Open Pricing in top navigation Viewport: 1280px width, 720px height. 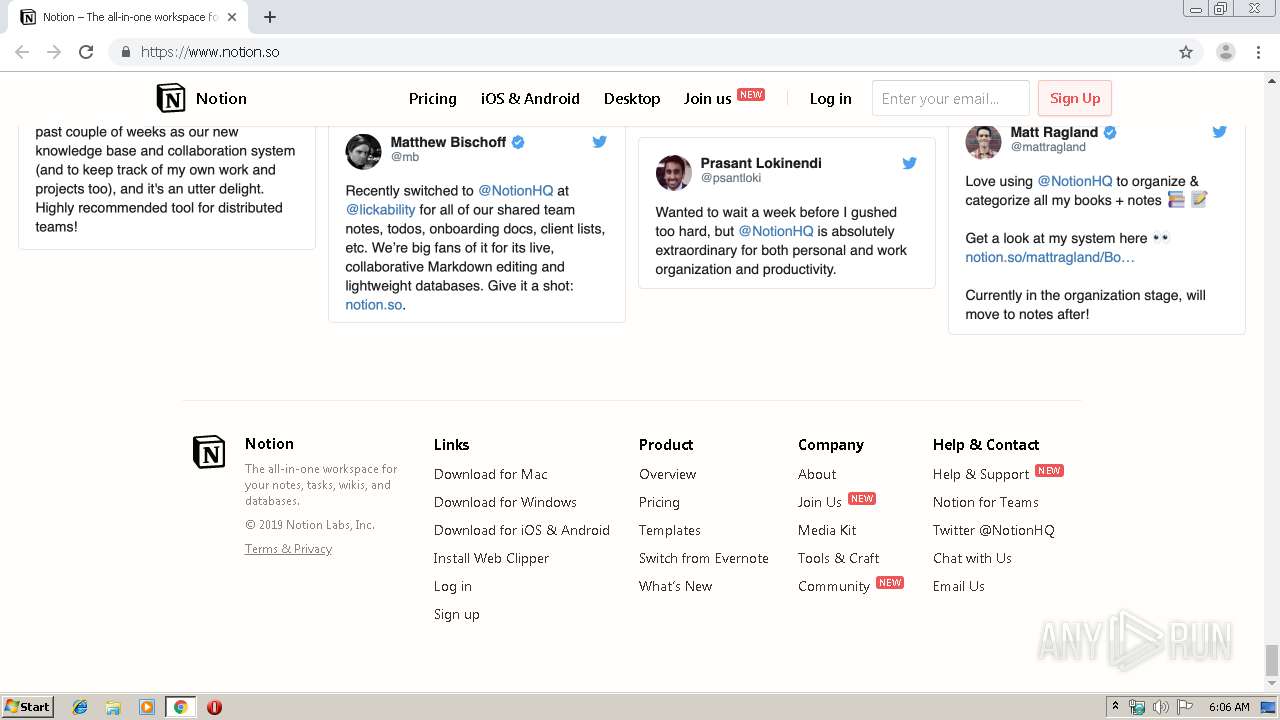433,98
